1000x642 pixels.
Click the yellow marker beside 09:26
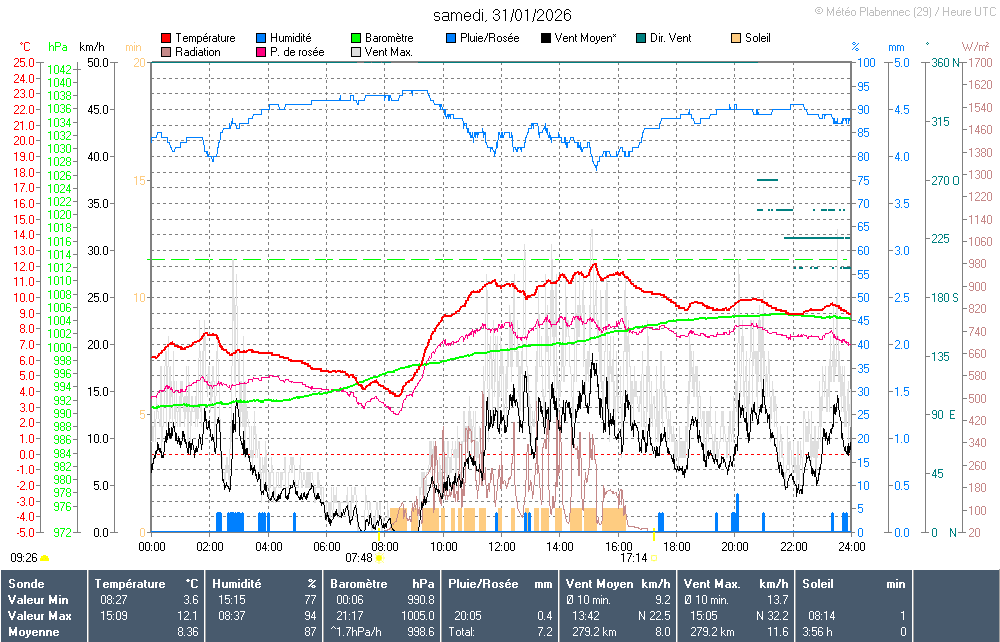45,558
